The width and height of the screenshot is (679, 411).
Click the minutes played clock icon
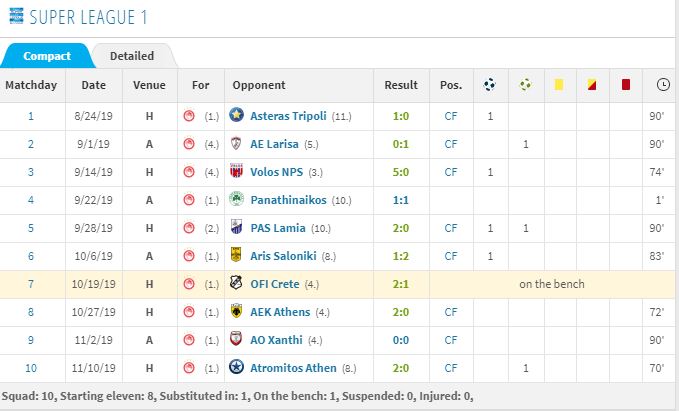pyautogui.click(x=663, y=84)
